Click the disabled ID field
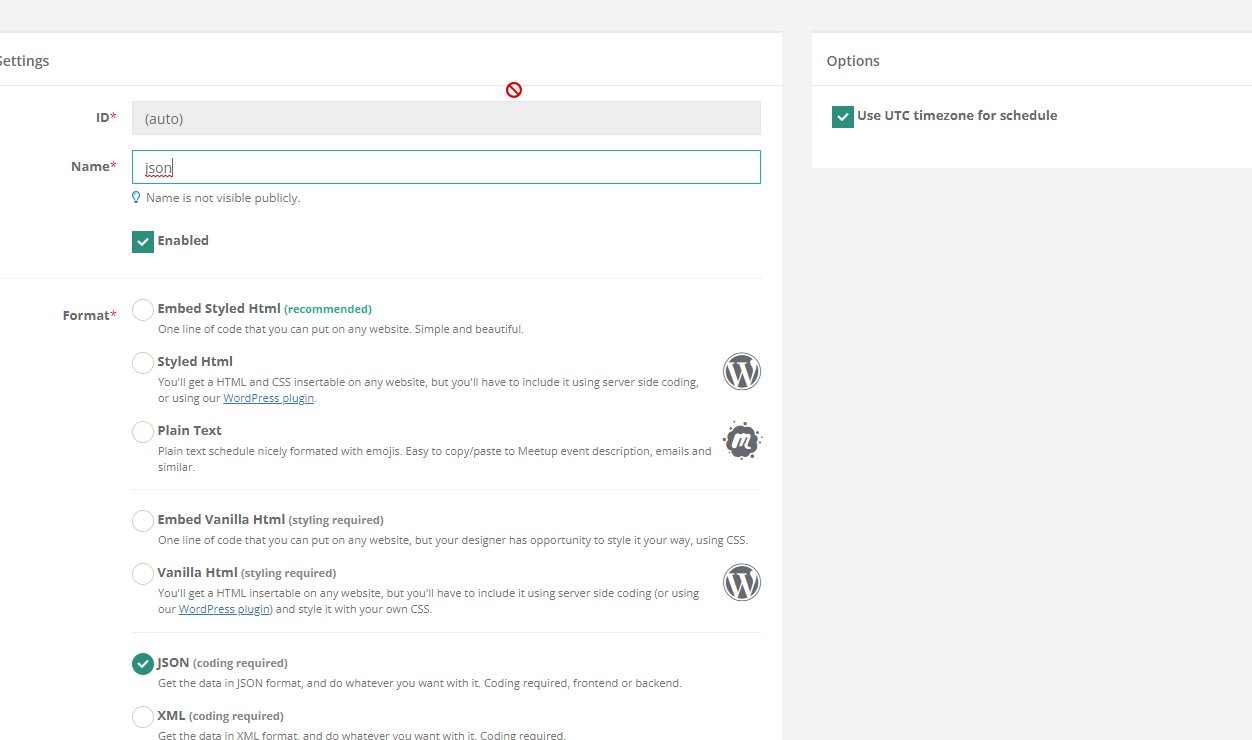Viewport: 1252px width, 740px height. point(446,118)
